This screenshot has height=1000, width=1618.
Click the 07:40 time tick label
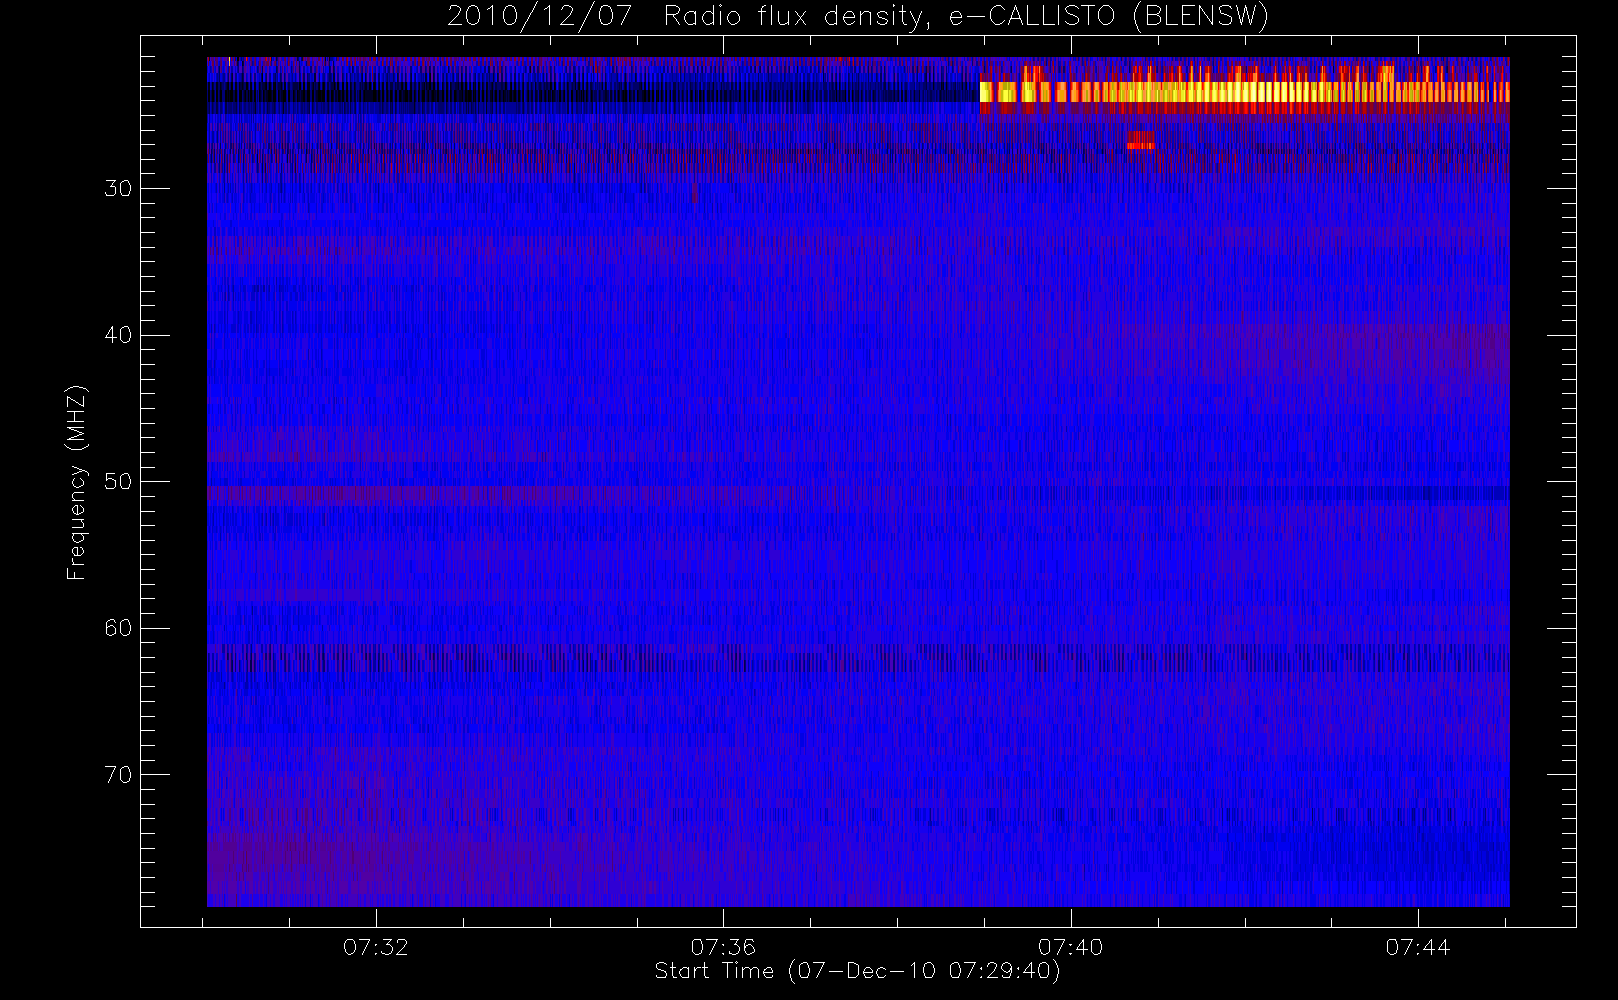pyautogui.click(x=1070, y=947)
